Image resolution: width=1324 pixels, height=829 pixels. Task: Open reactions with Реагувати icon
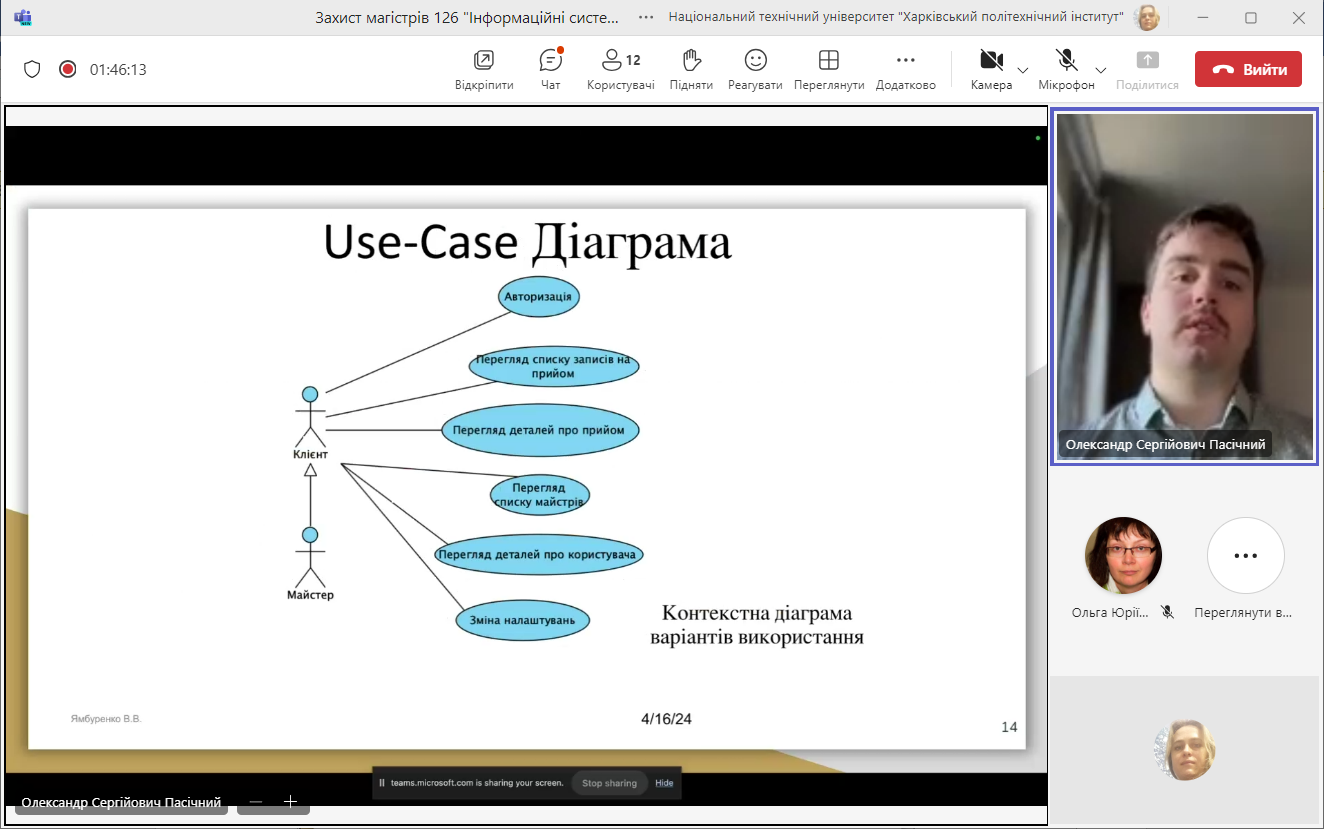click(755, 68)
